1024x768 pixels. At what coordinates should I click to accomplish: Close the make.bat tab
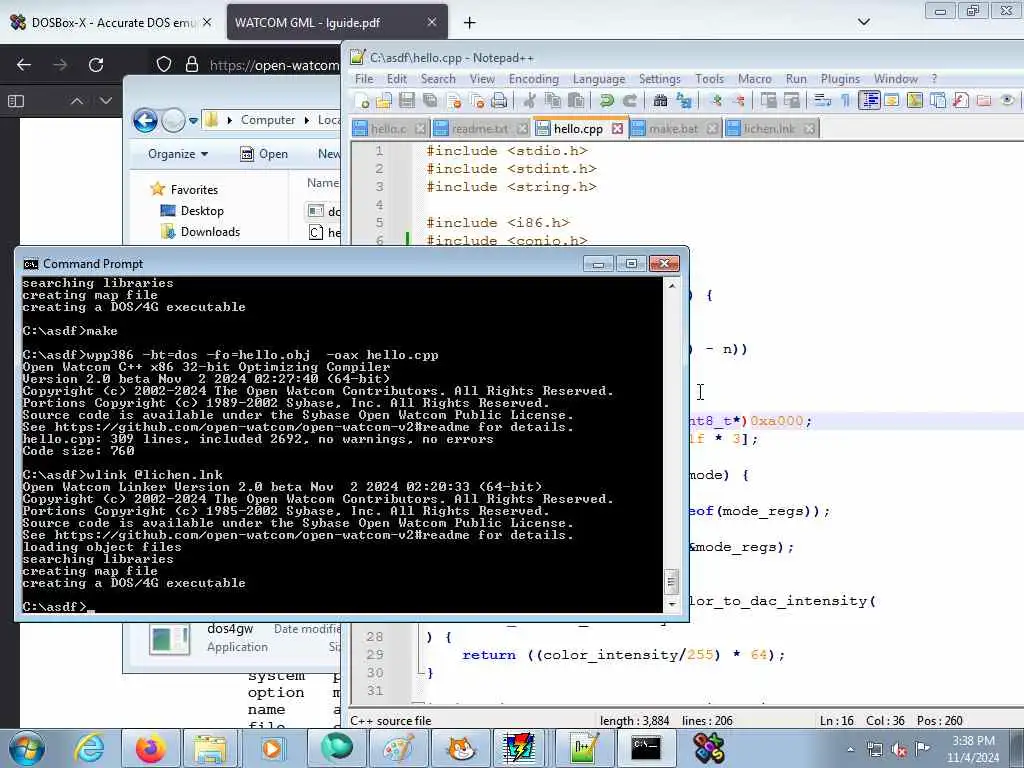pos(712,129)
